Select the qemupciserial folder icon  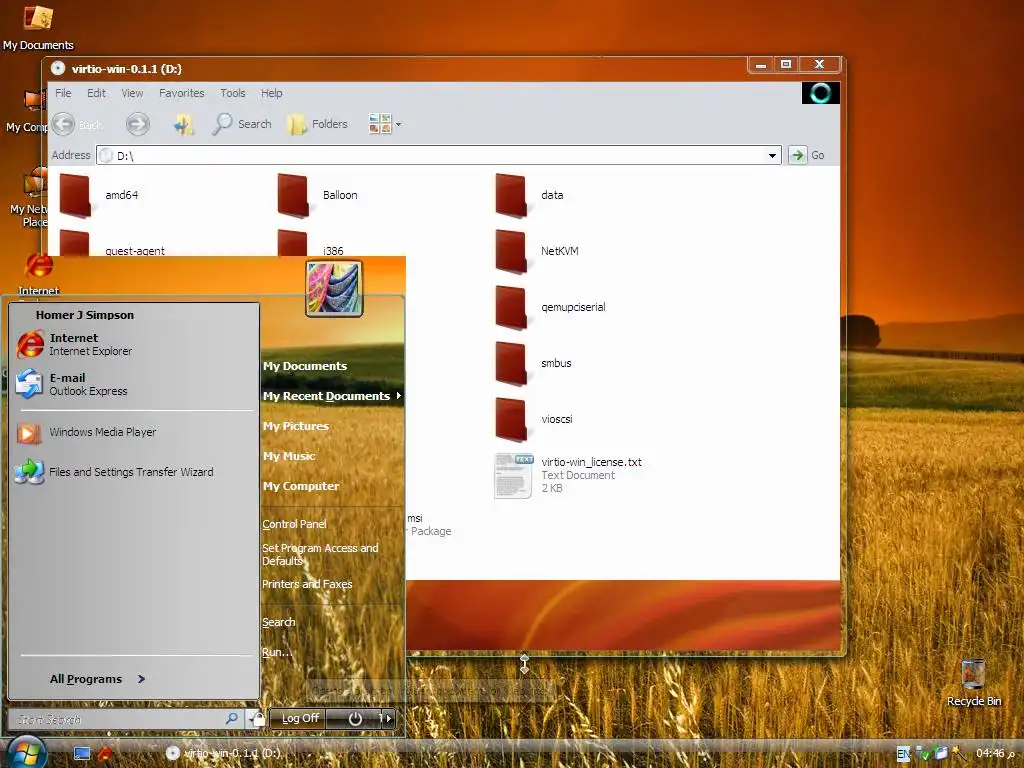(x=511, y=308)
